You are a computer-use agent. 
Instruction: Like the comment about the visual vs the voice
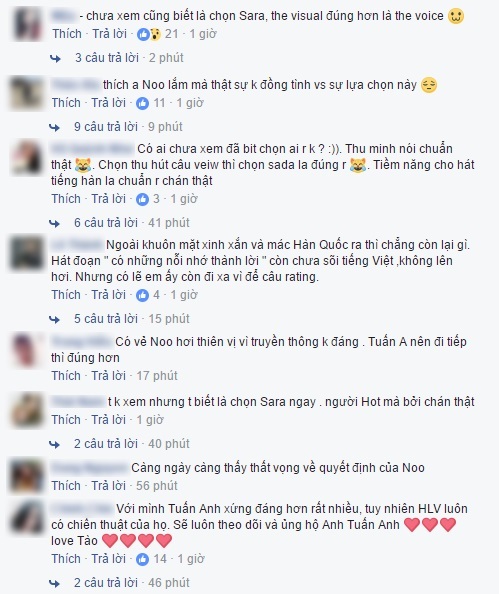click(x=67, y=34)
